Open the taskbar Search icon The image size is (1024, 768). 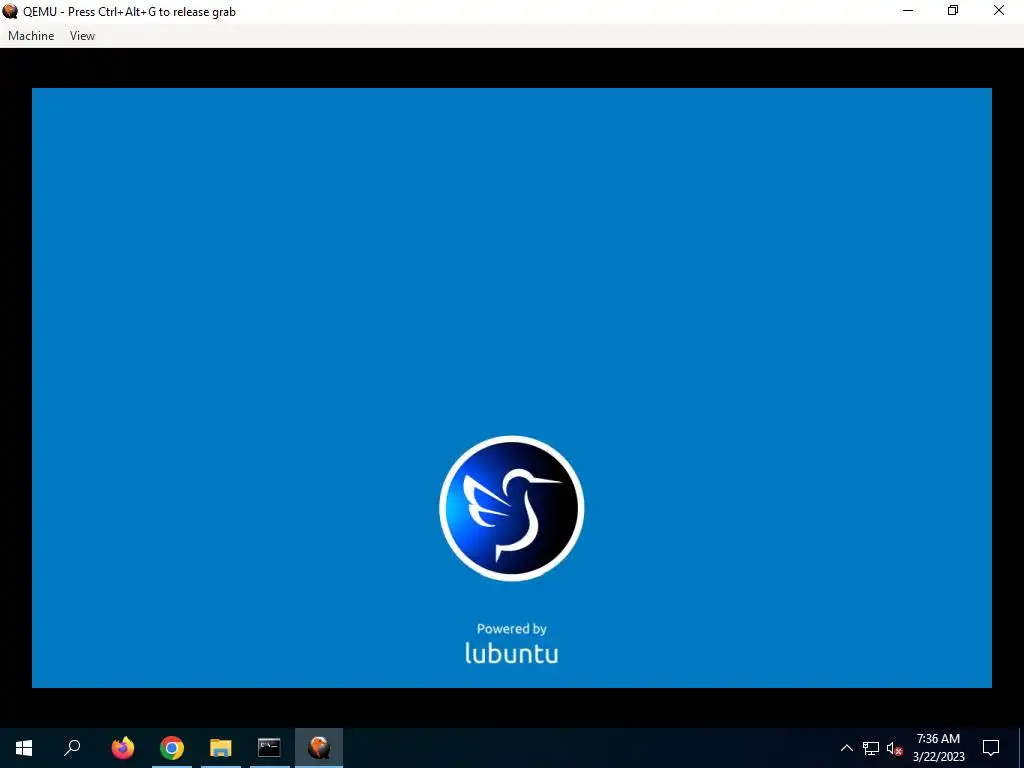(x=72, y=748)
